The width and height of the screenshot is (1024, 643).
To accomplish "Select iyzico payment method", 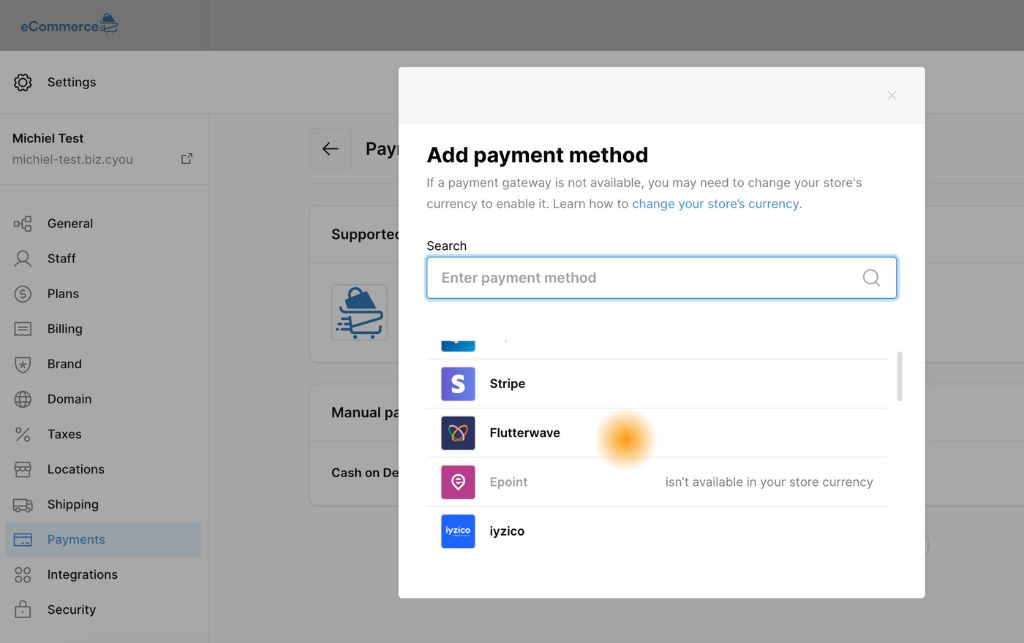I will pos(507,531).
